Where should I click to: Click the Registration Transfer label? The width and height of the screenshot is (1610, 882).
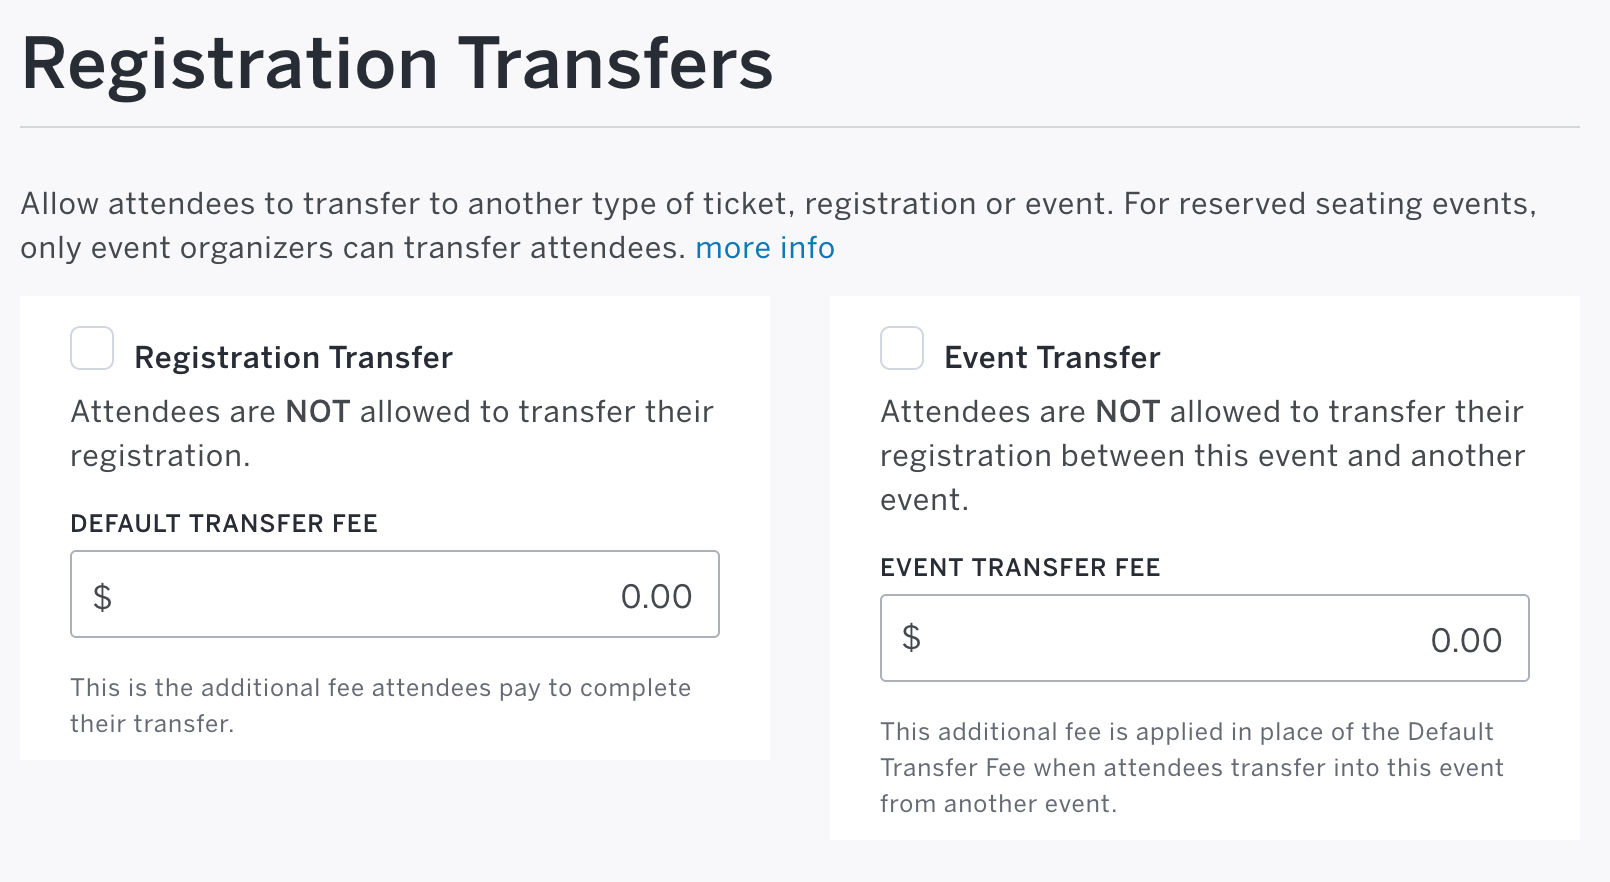294,357
